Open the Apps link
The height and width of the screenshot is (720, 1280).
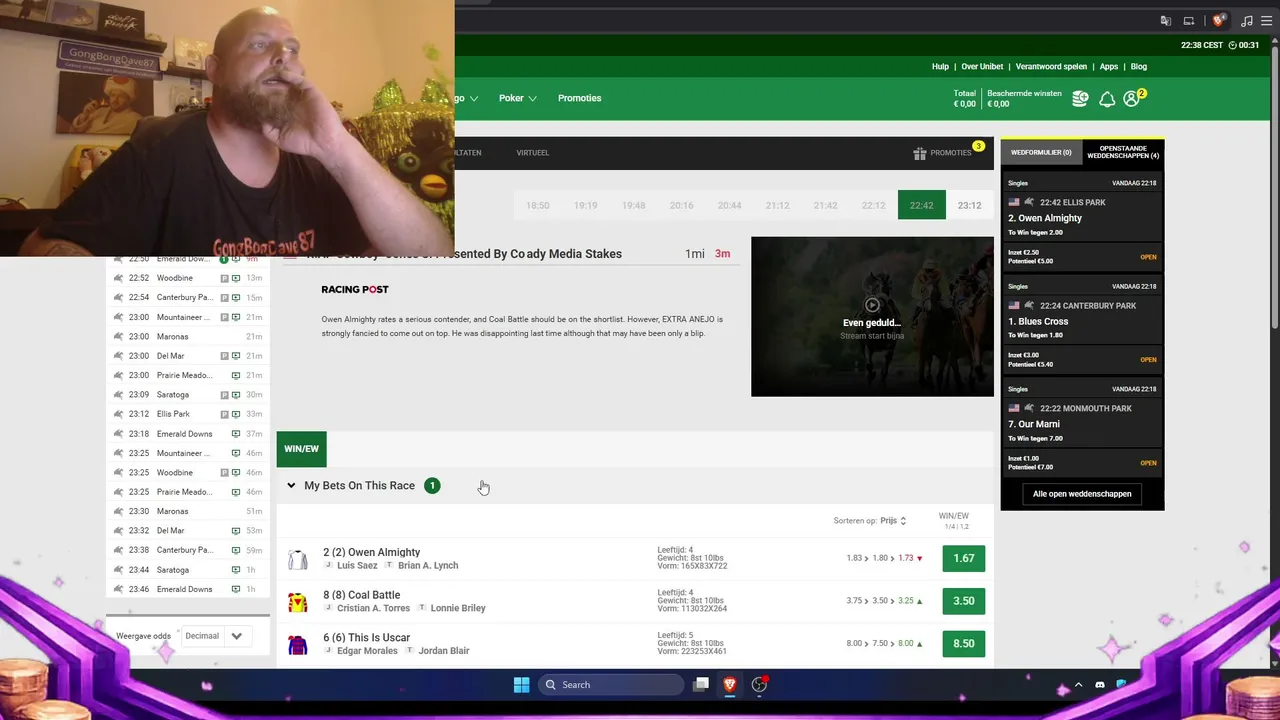coord(1109,67)
